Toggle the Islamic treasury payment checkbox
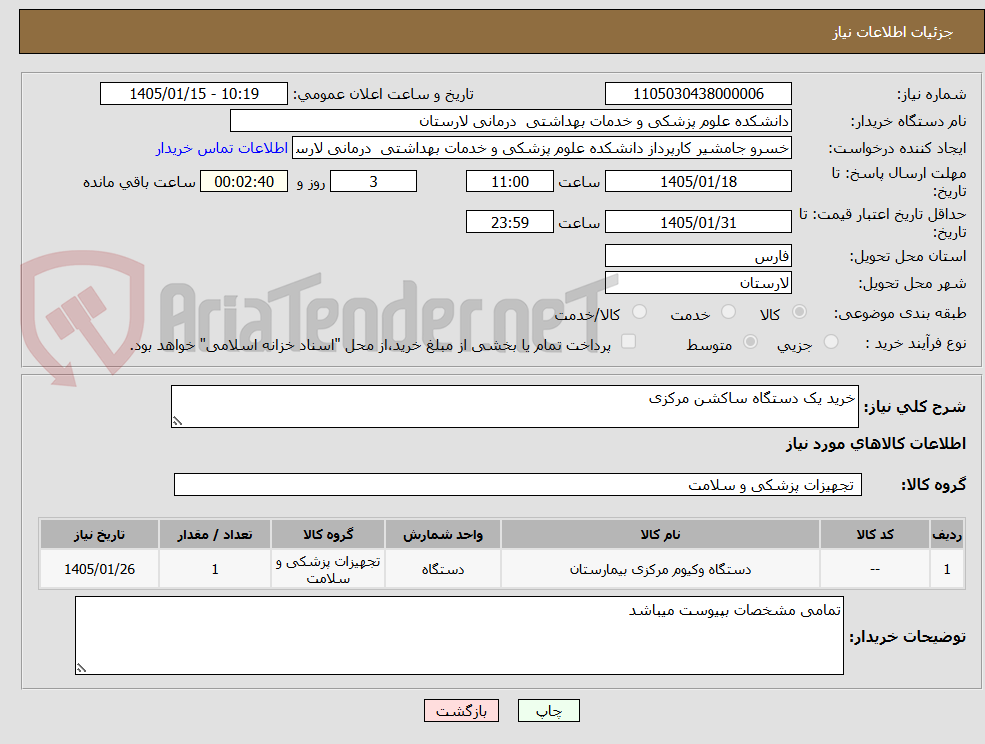 point(628,341)
